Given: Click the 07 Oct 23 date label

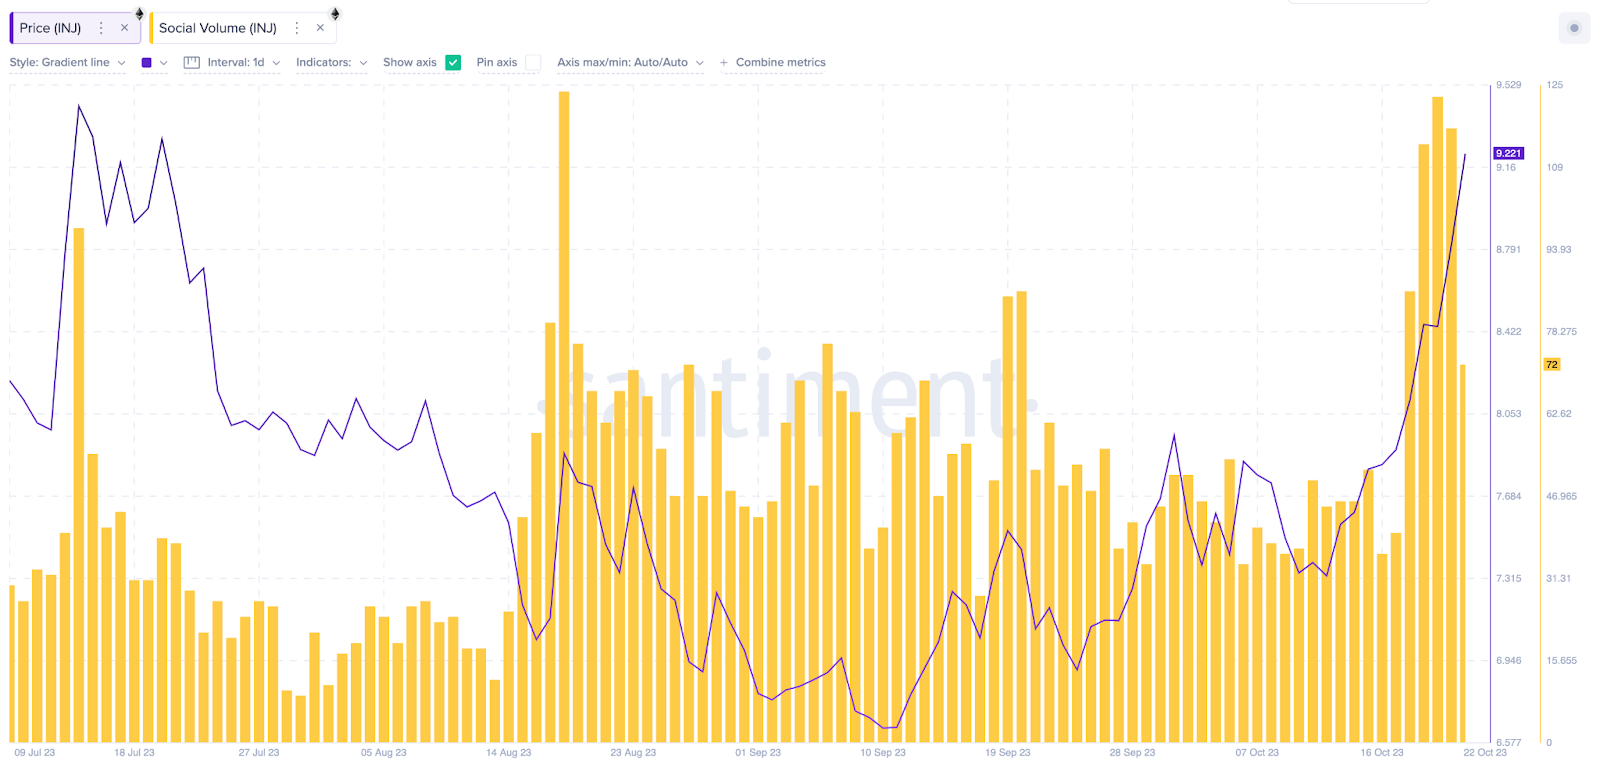Looking at the screenshot, I should [1257, 752].
